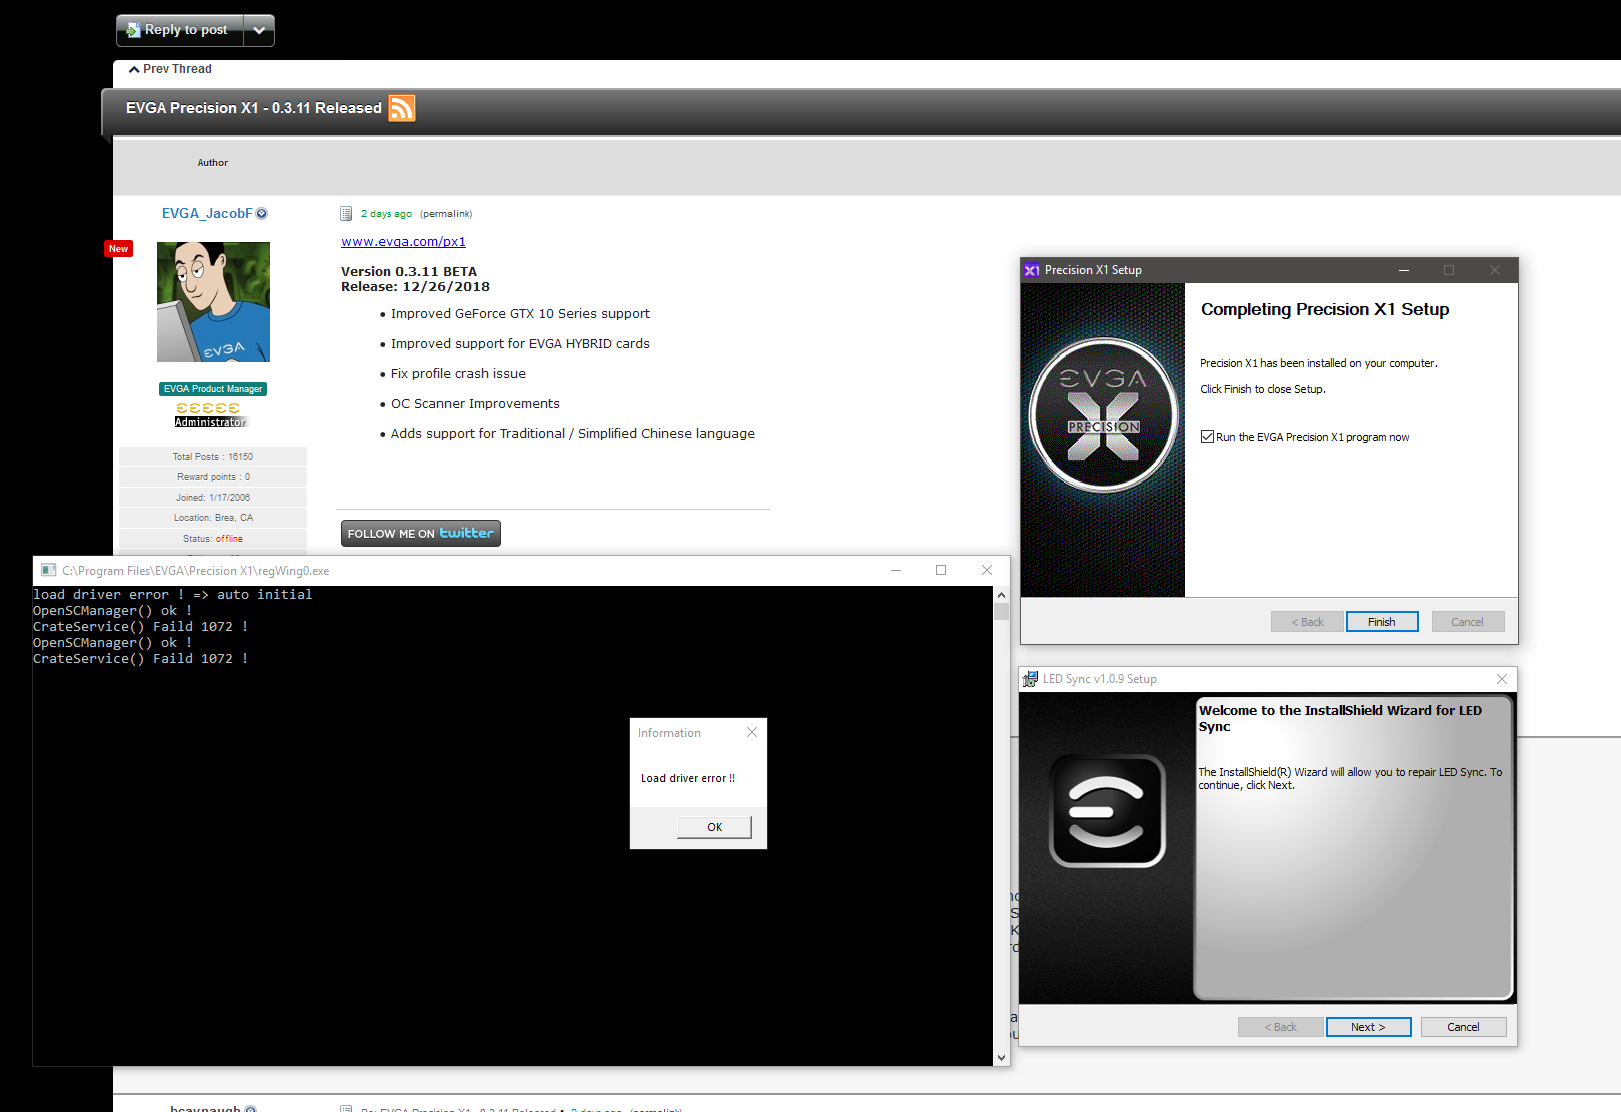Open the permalink for the first post

446,214
